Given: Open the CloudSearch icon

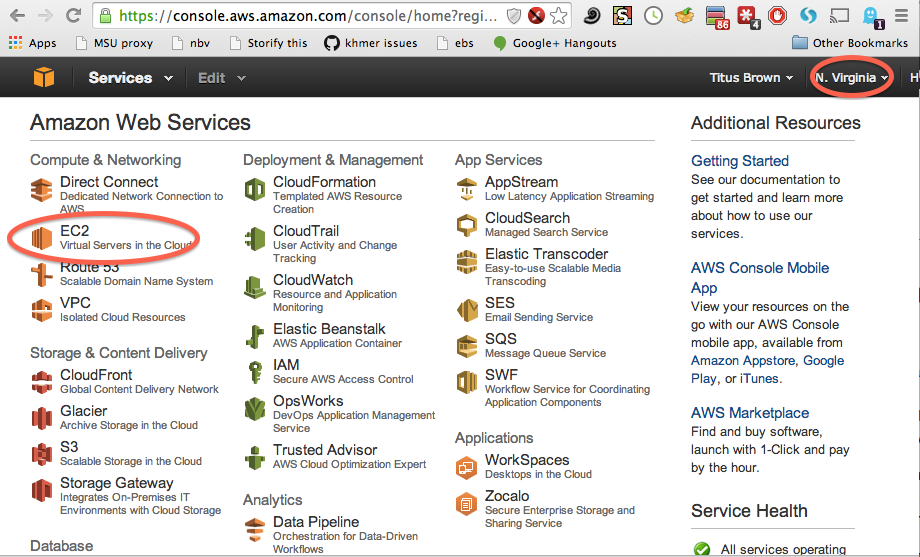Looking at the screenshot, I should 467,226.
